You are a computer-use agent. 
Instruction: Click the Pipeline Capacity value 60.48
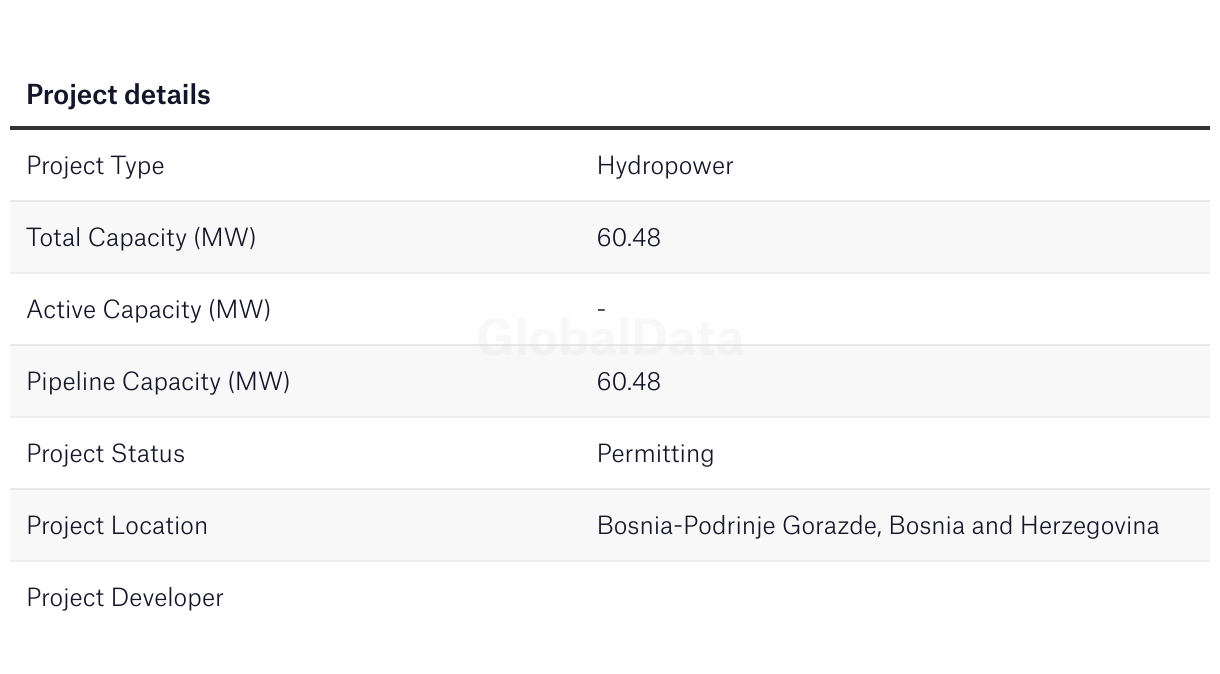(x=629, y=382)
